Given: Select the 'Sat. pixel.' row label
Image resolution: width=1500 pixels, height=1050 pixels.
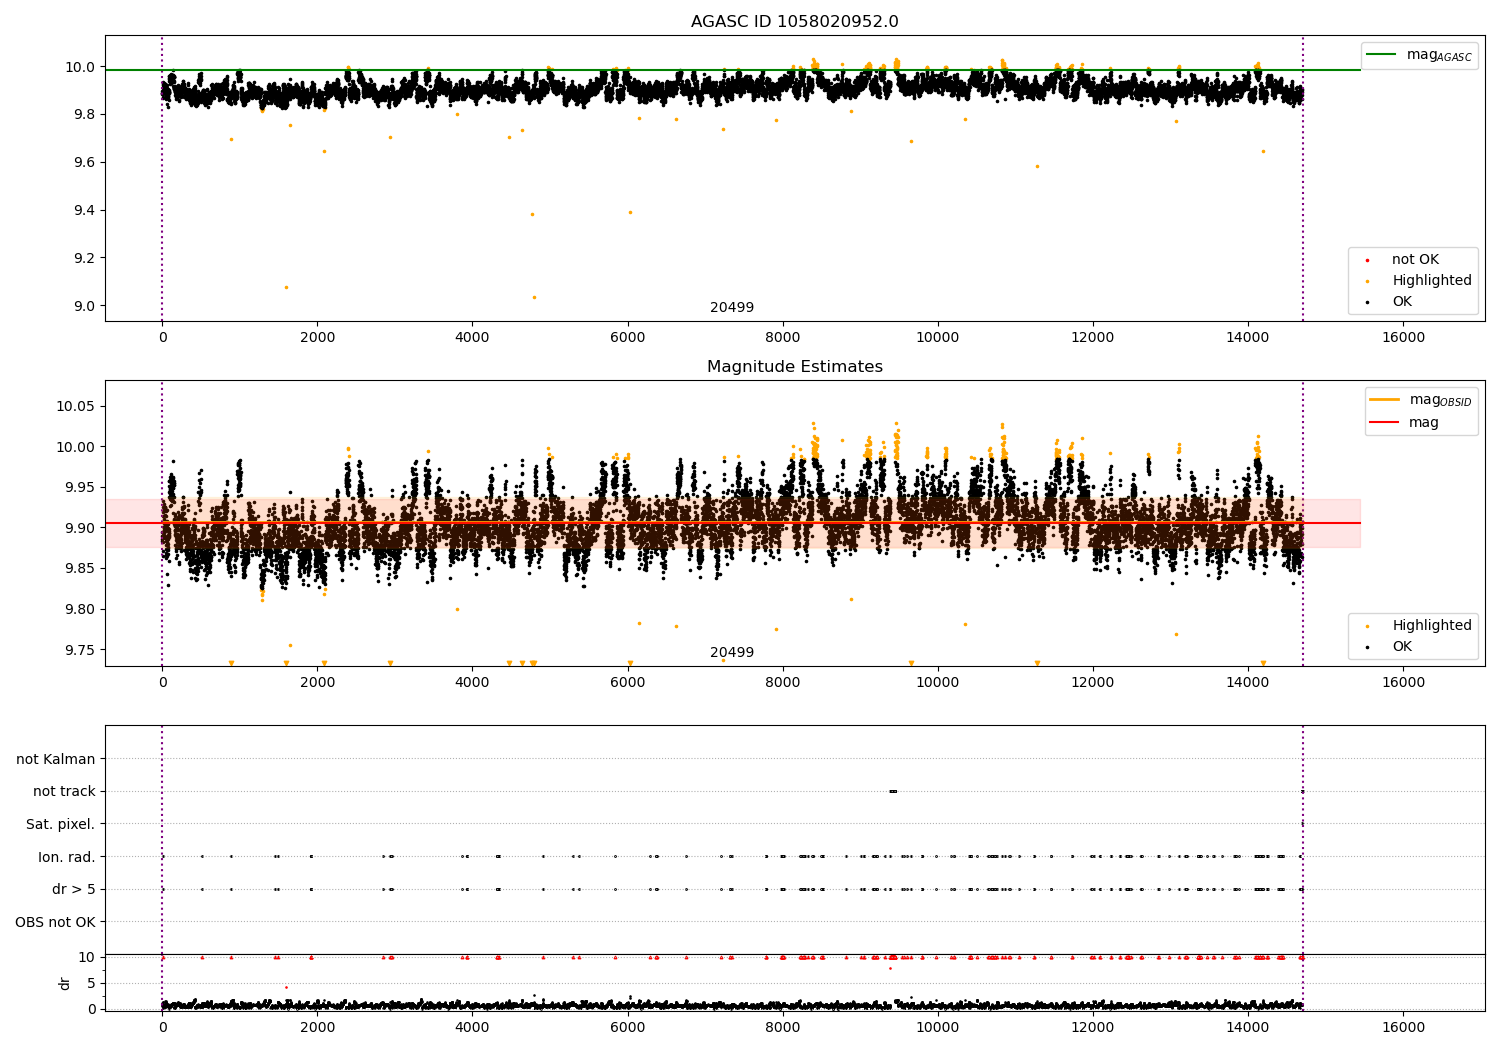Looking at the screenshot, I should coord(60,824).
